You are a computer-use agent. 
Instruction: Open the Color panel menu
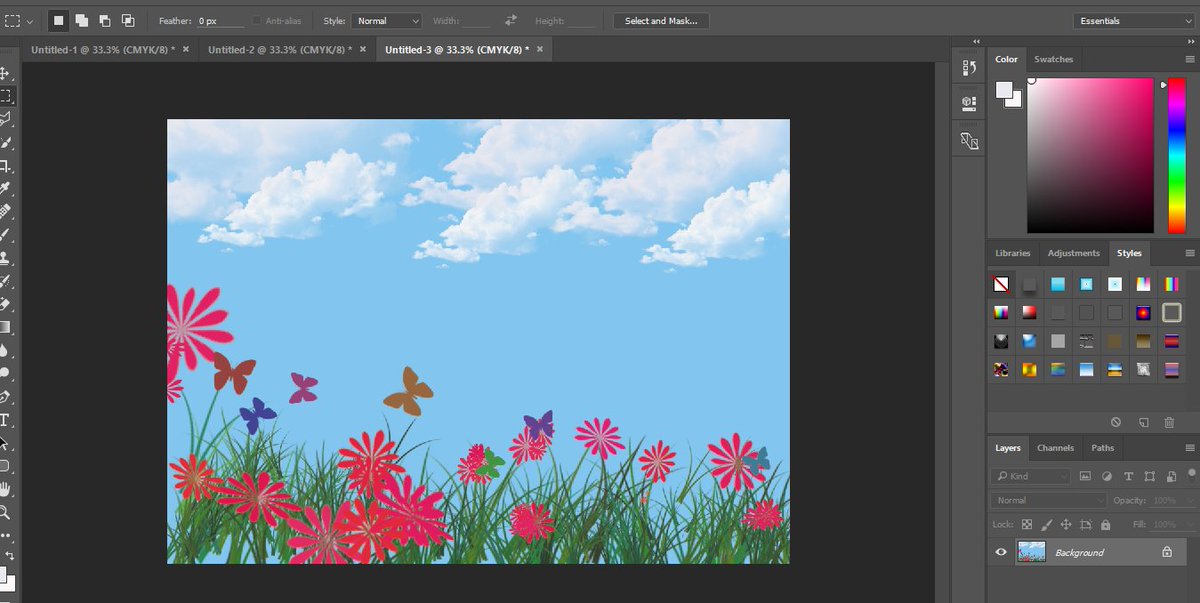coord(1190,59)
